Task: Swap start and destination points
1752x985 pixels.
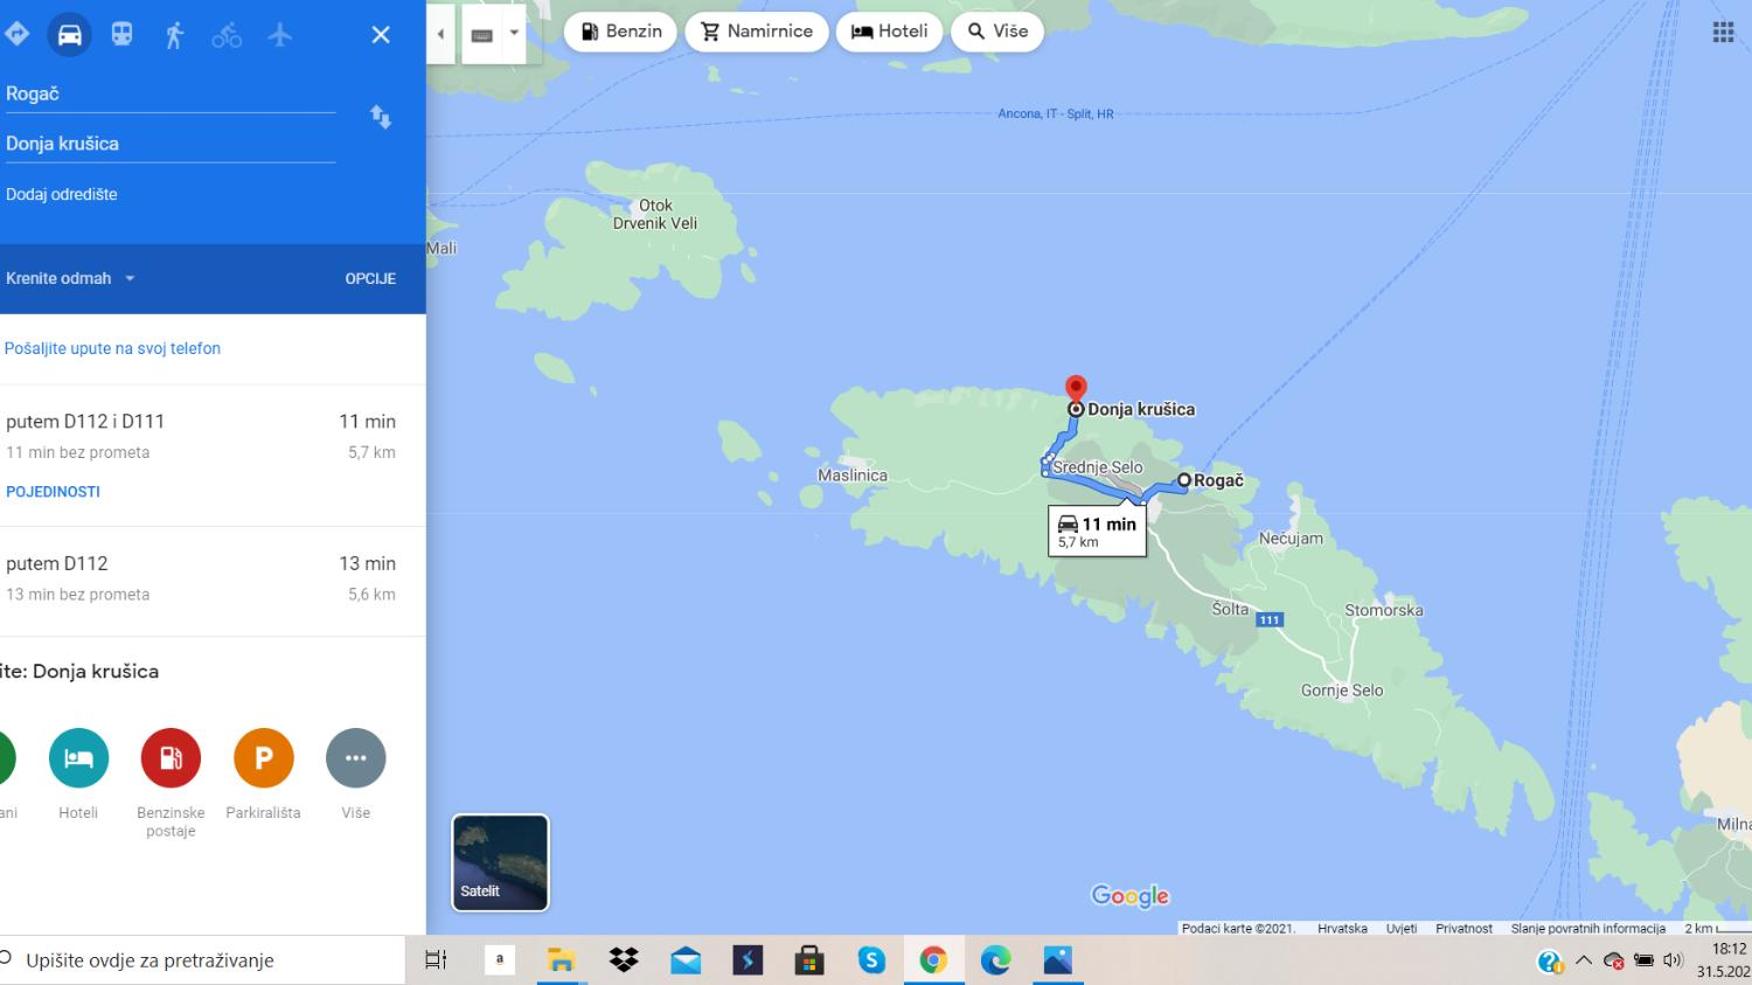Action: (x=381, y=117)
